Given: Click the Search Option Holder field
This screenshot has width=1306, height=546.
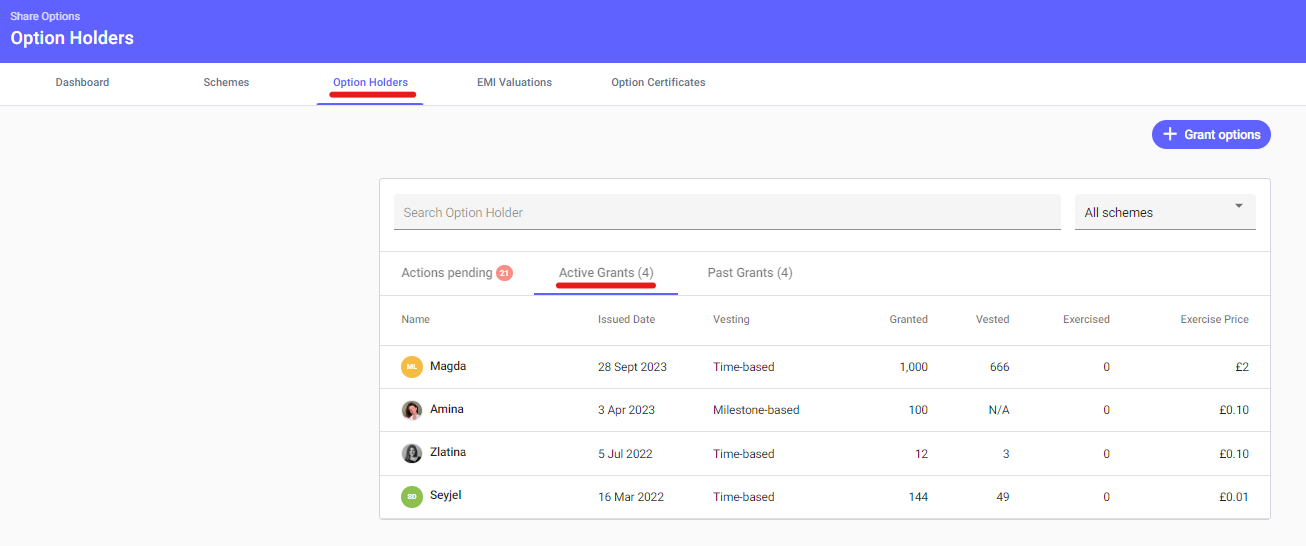Looking at the screenshot, I should 727,212.
